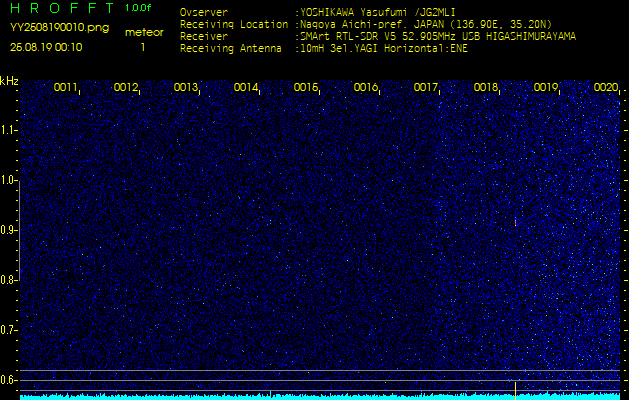This screenshot has height=400, width=629.
Task: Click the 0013 time marker
Action: 185,87
